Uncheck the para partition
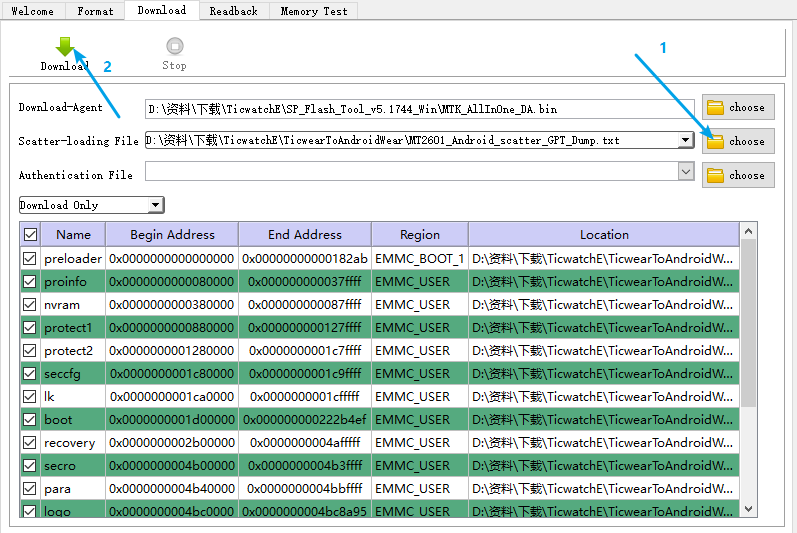797x533 pixels. (x=29, y=489)
